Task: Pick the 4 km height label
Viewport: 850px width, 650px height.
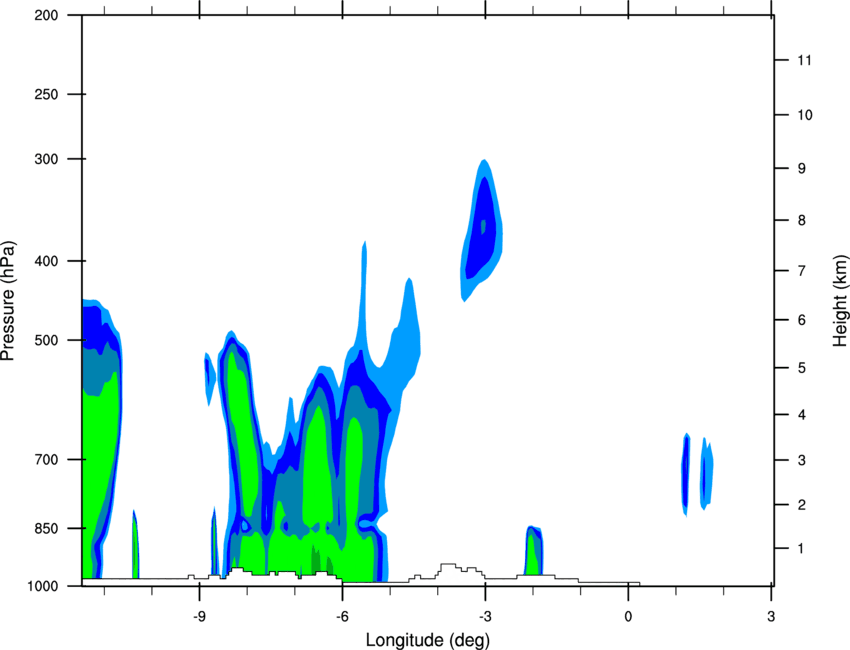Action: [x=802, y=415]
